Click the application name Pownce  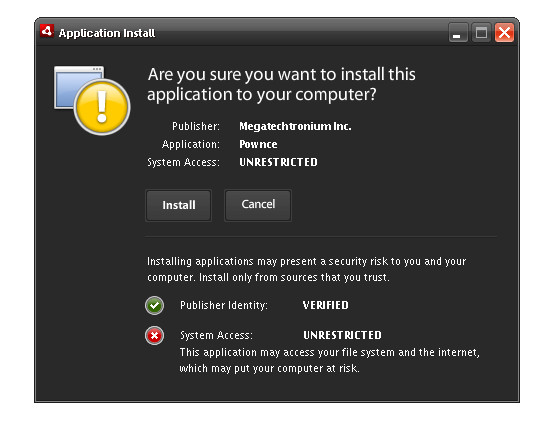point(258,144)
